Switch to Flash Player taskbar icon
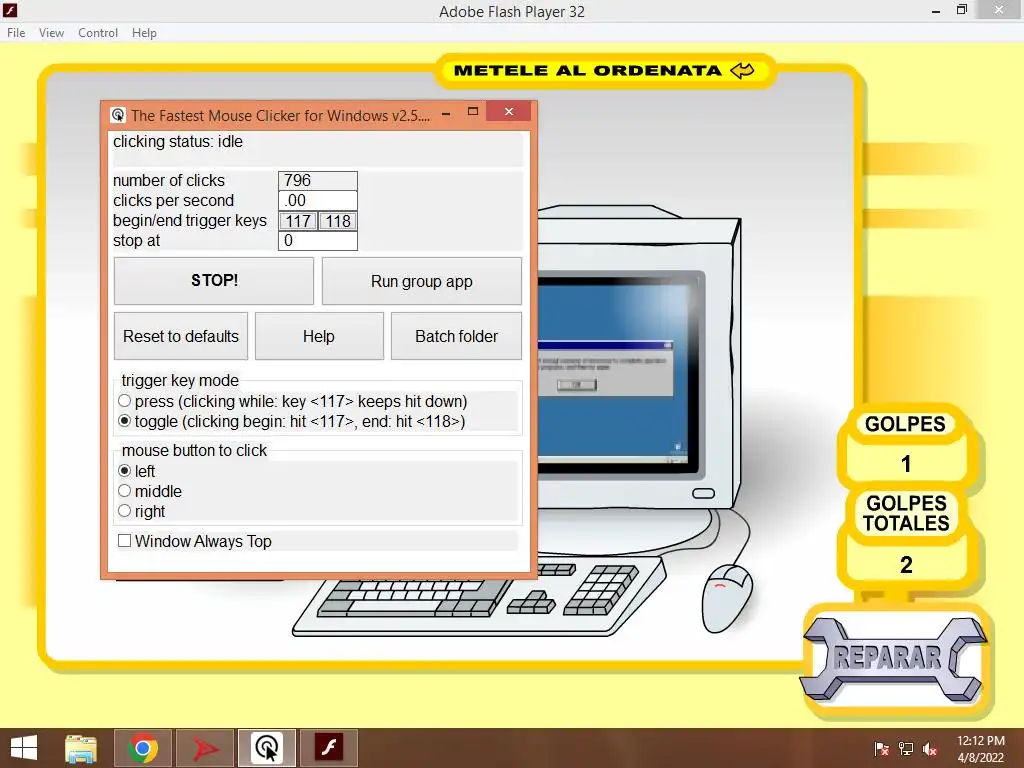 [328, 748]
